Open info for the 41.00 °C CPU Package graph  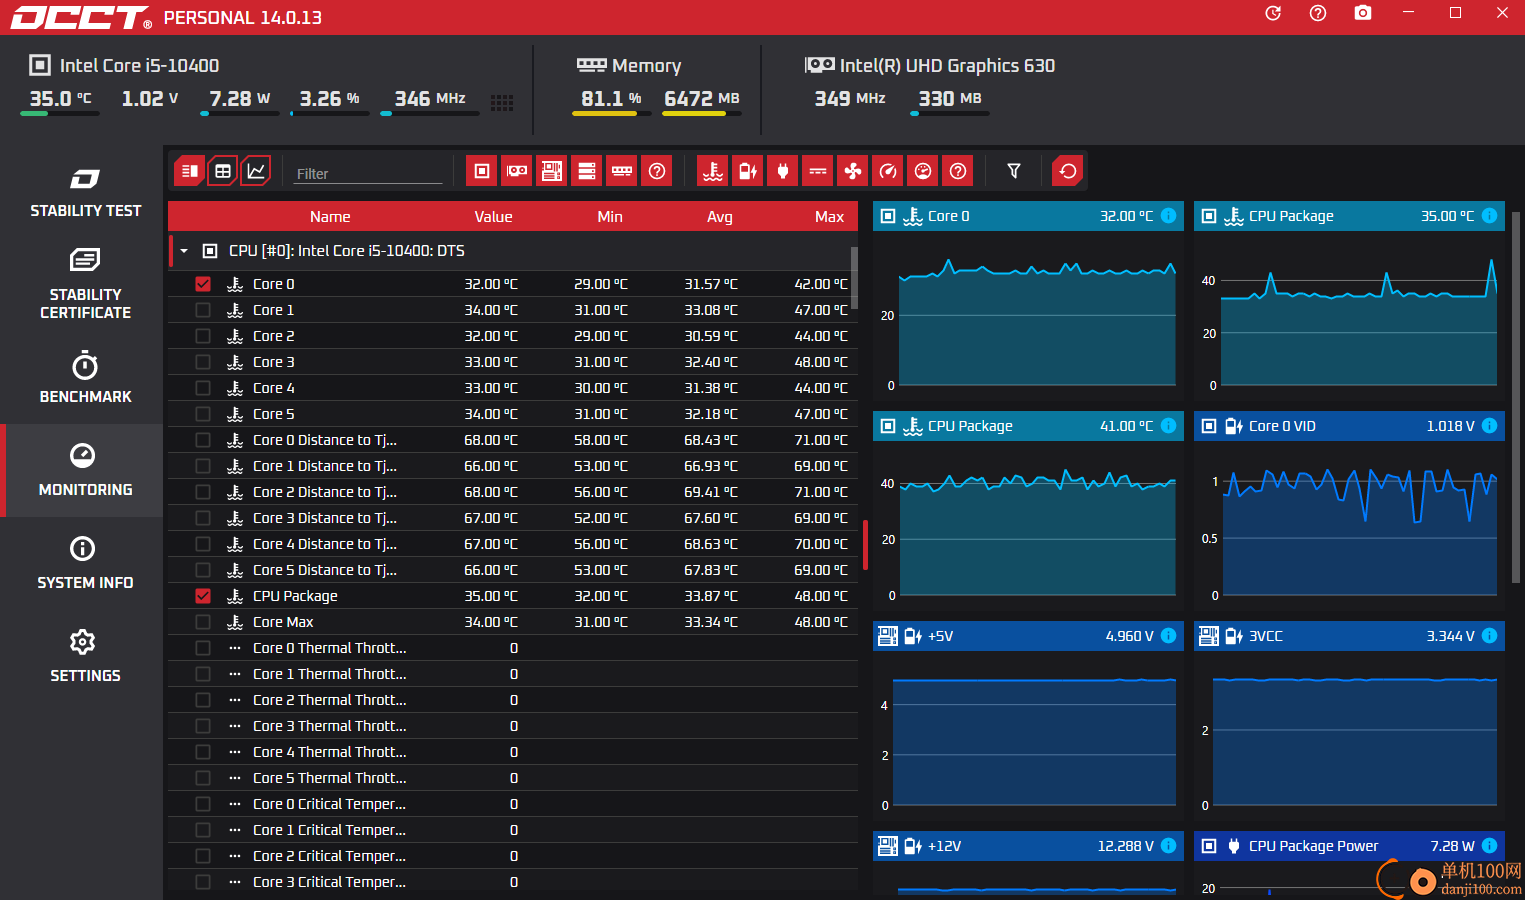[x=1168, y=426]
